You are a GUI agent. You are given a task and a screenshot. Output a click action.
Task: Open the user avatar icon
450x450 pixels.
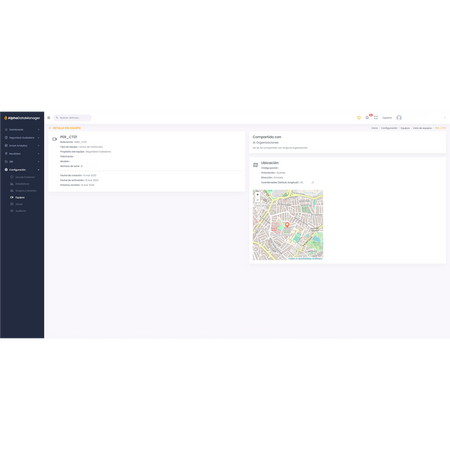tap(399, 118)
